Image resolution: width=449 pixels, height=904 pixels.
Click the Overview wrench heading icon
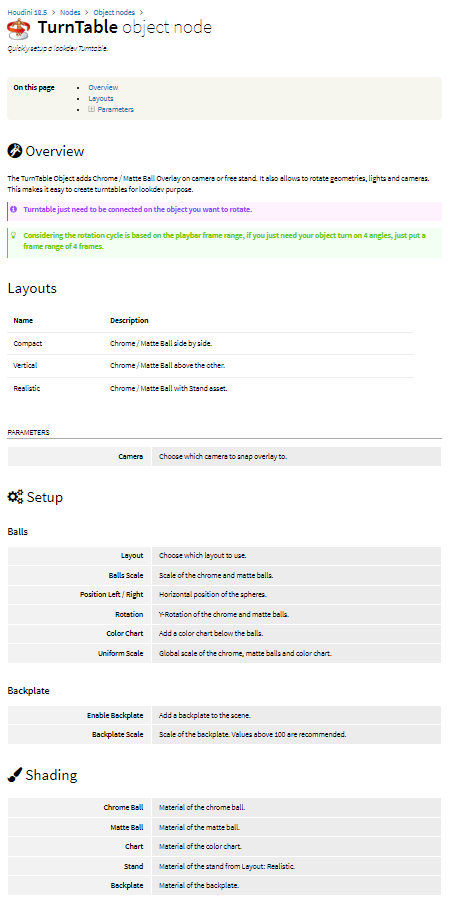(x=14, y=151)
